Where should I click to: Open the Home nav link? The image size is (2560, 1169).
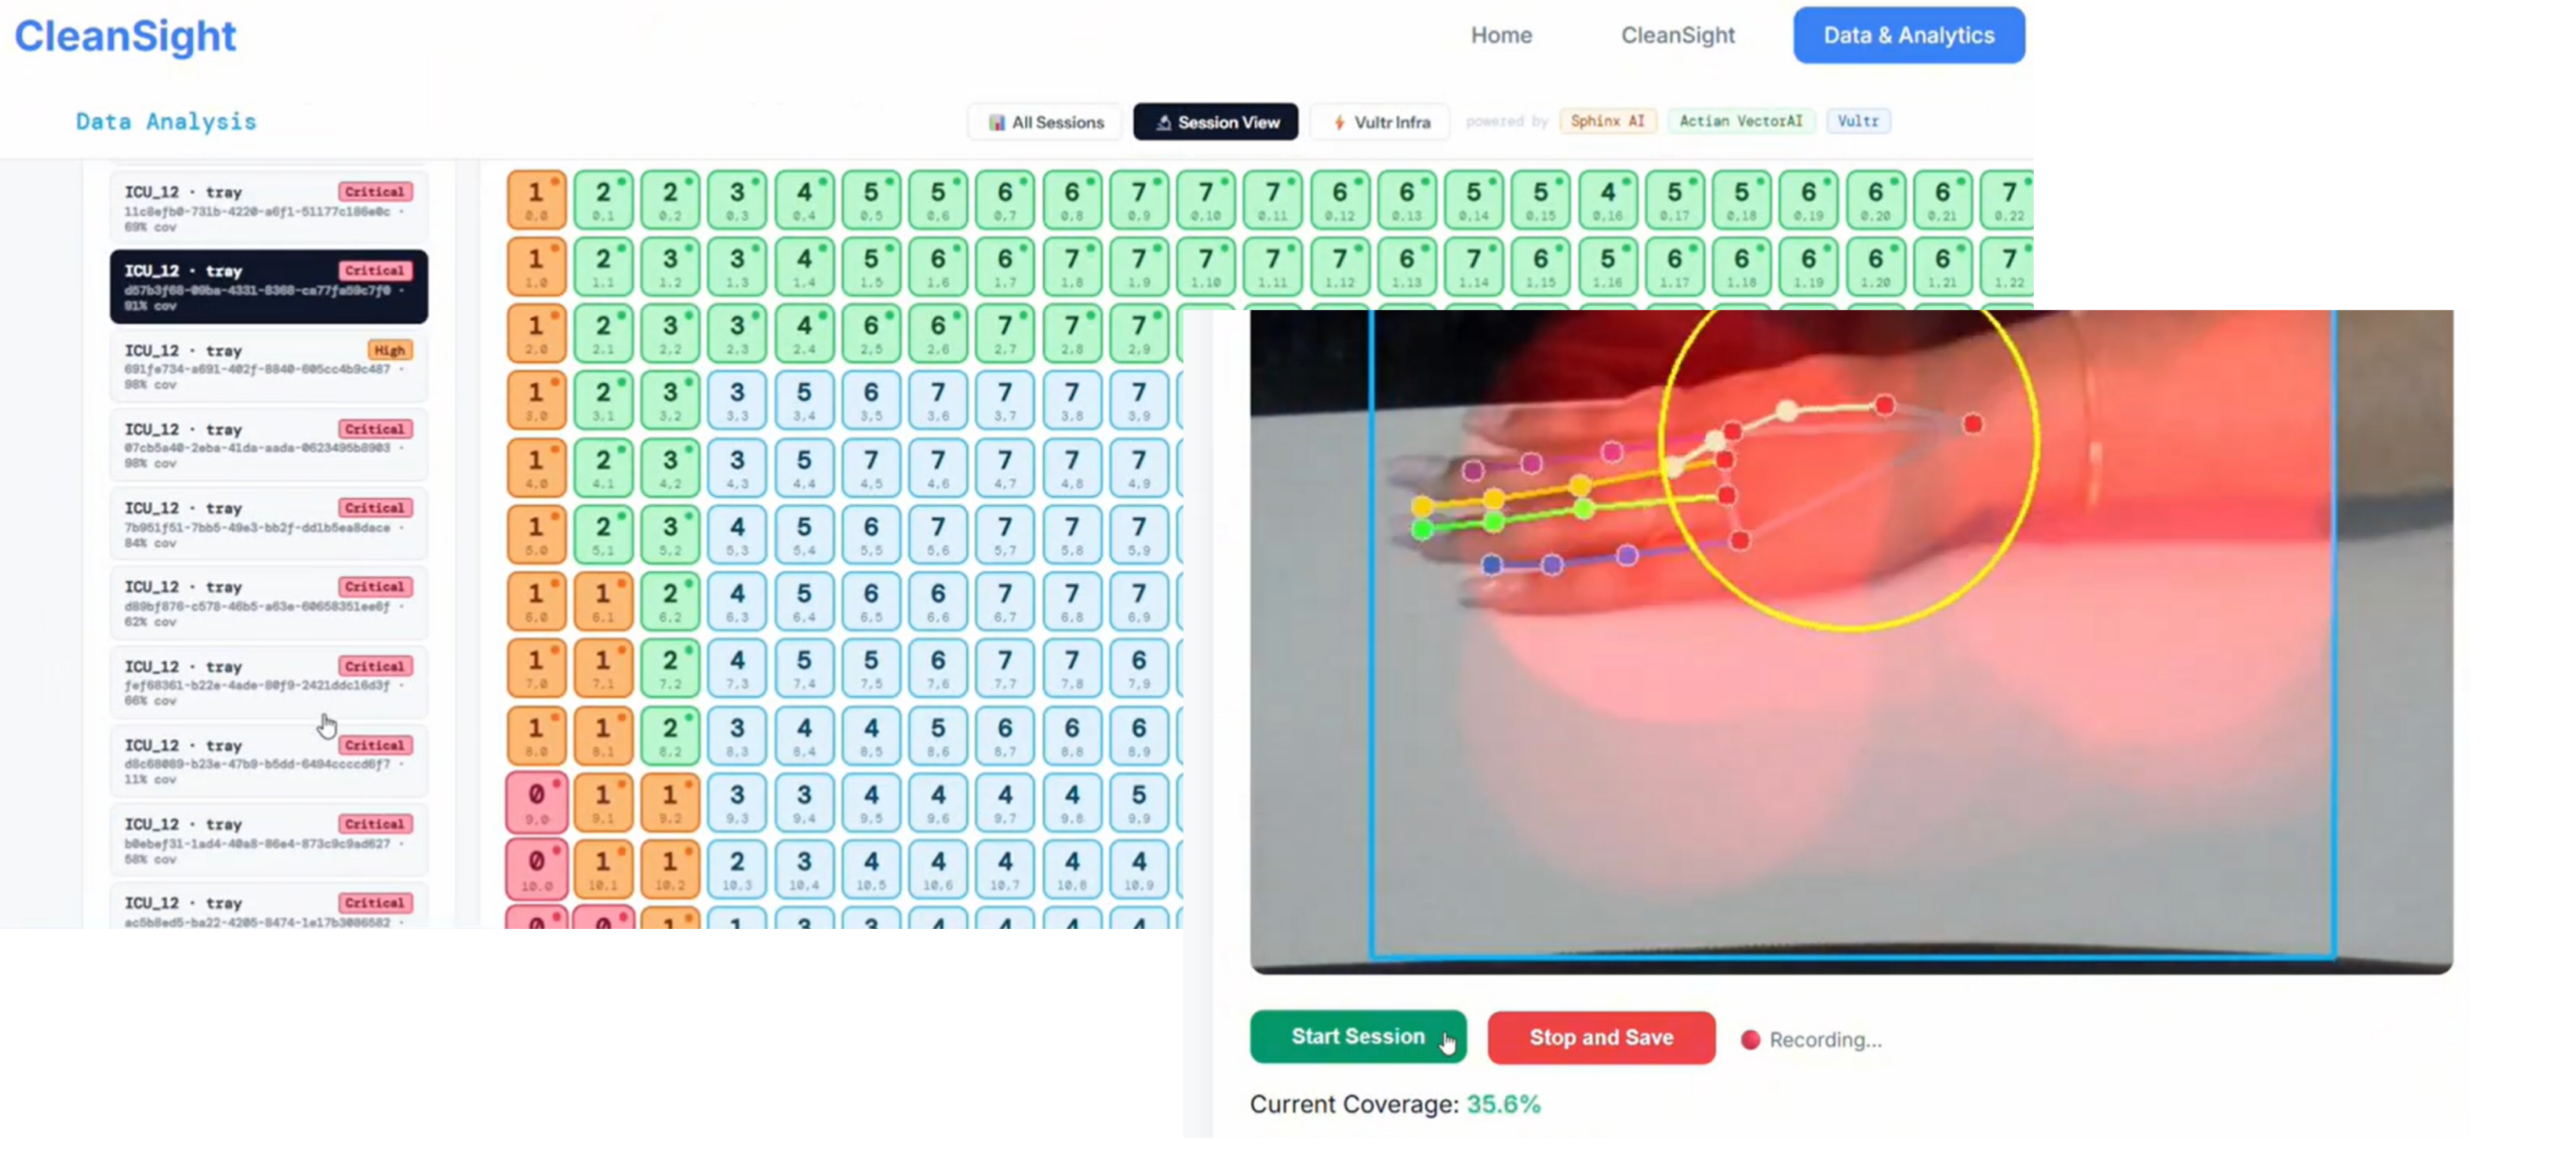click(1501, 35)
